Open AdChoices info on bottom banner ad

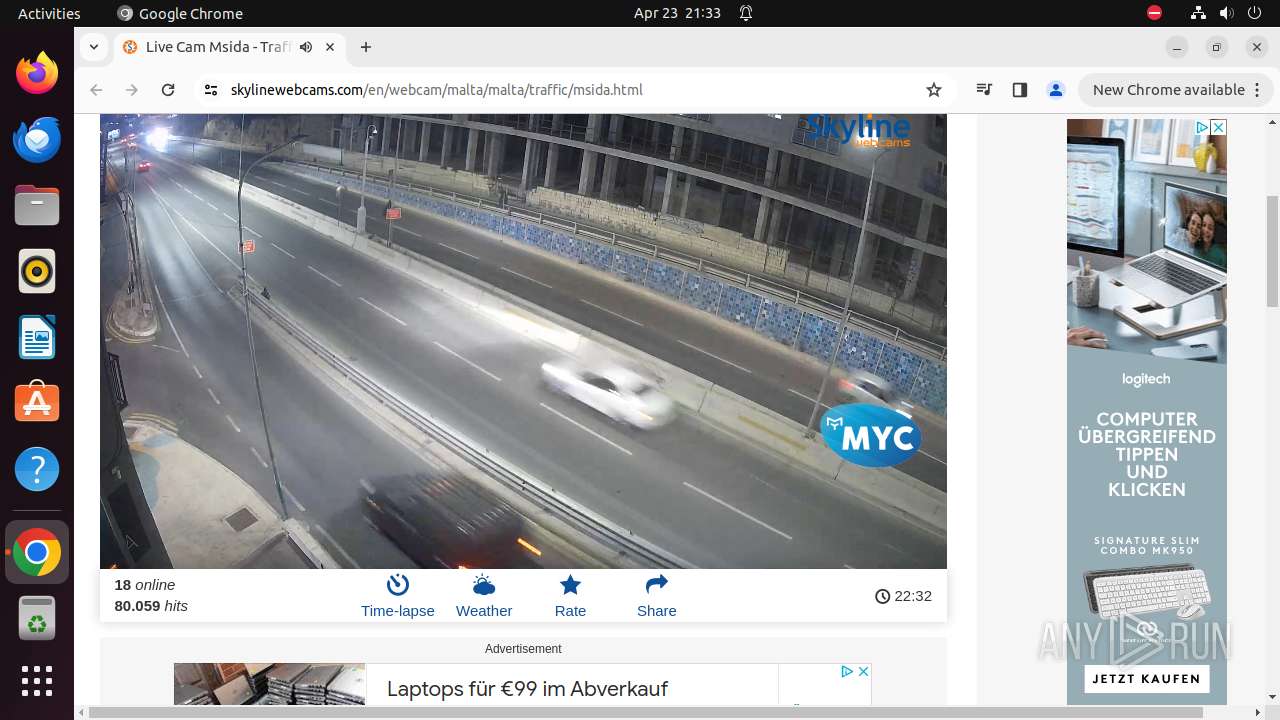[847, 671]
